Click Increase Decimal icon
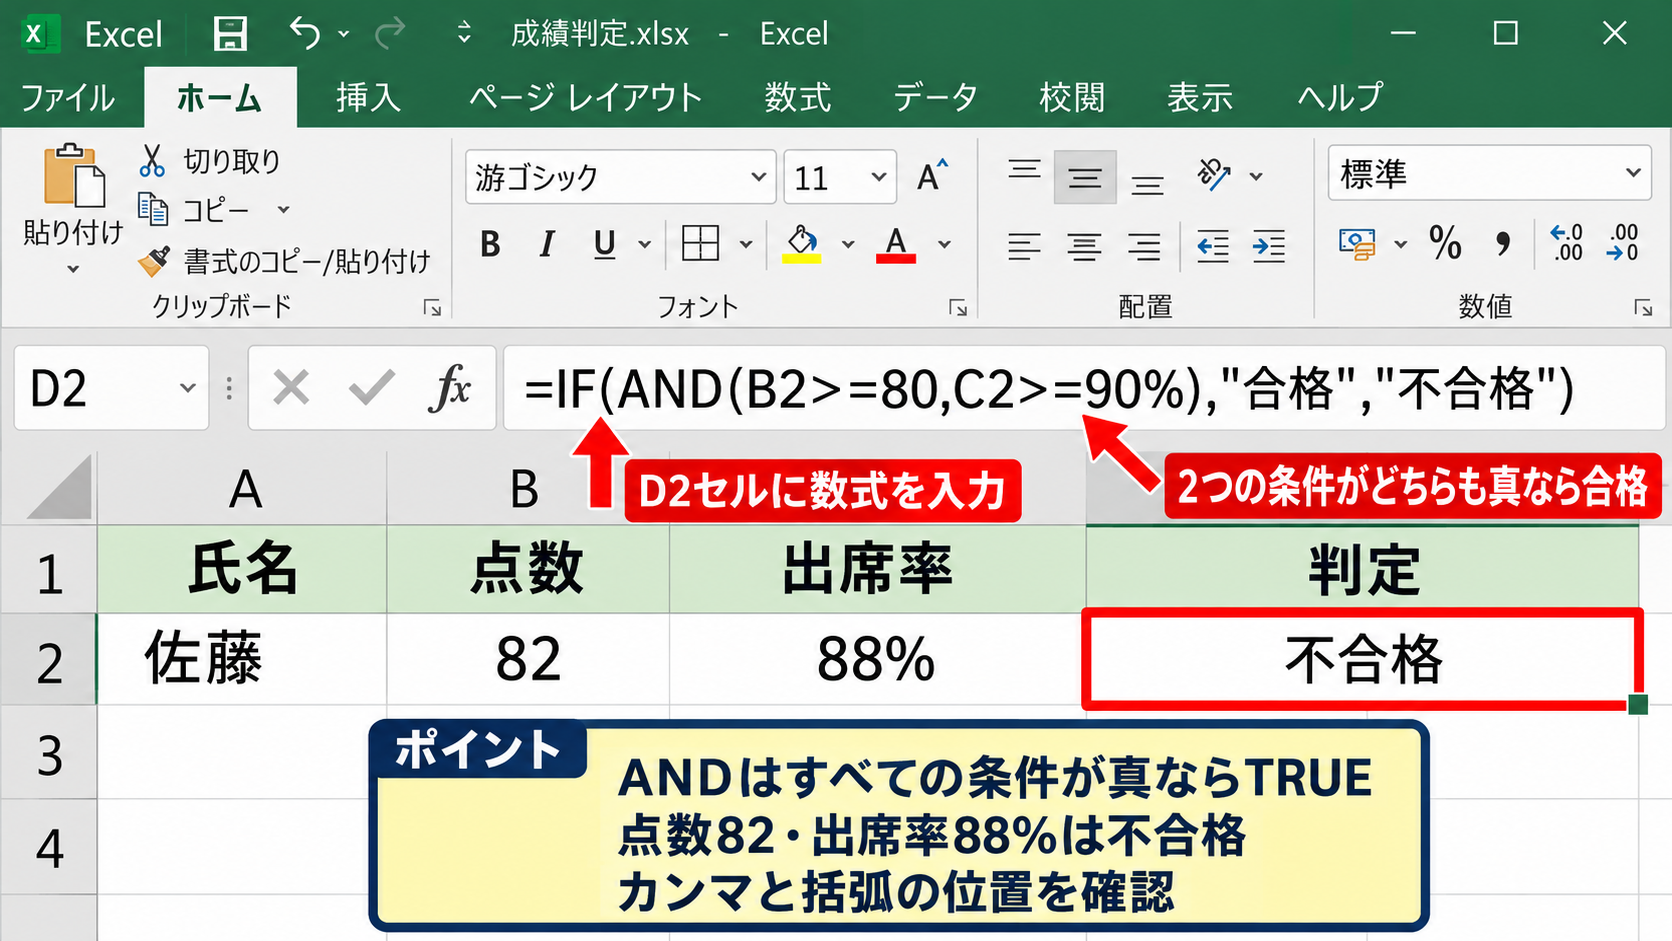1672x941 pixels. click(1567, 243)
